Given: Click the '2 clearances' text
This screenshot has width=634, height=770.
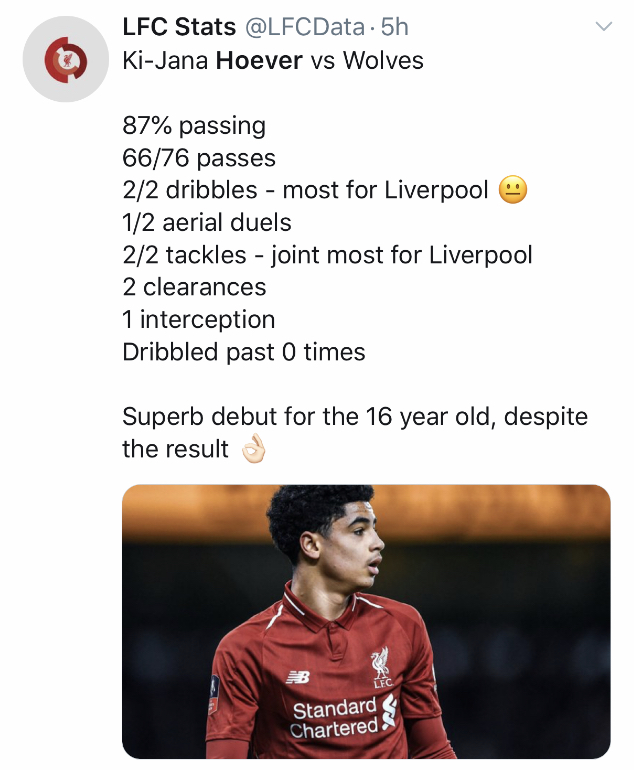Looking at the screenshot, I should (194, 287).
